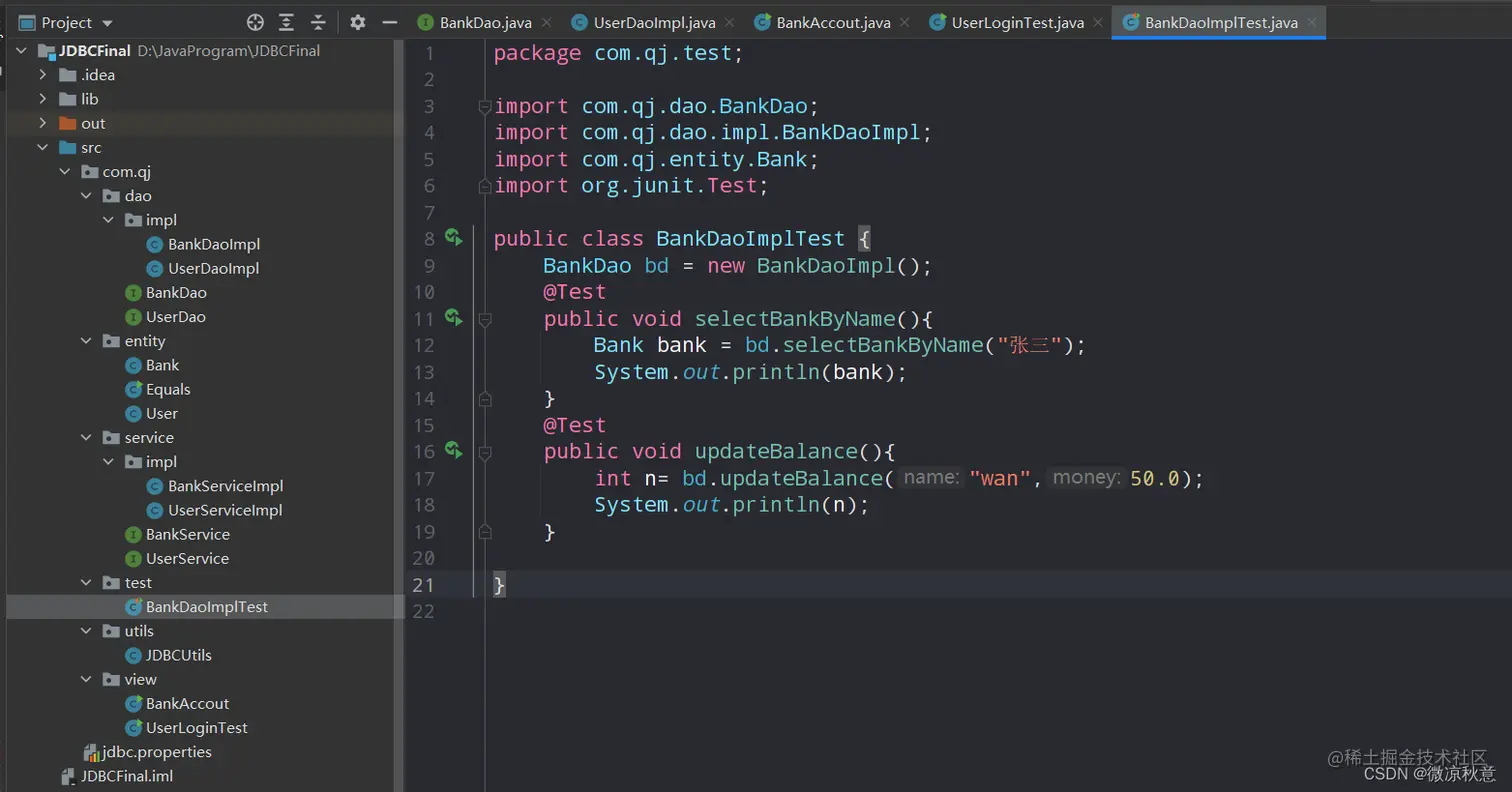
Task: Close the BankDao.java tab
Action: pos(546,22)
